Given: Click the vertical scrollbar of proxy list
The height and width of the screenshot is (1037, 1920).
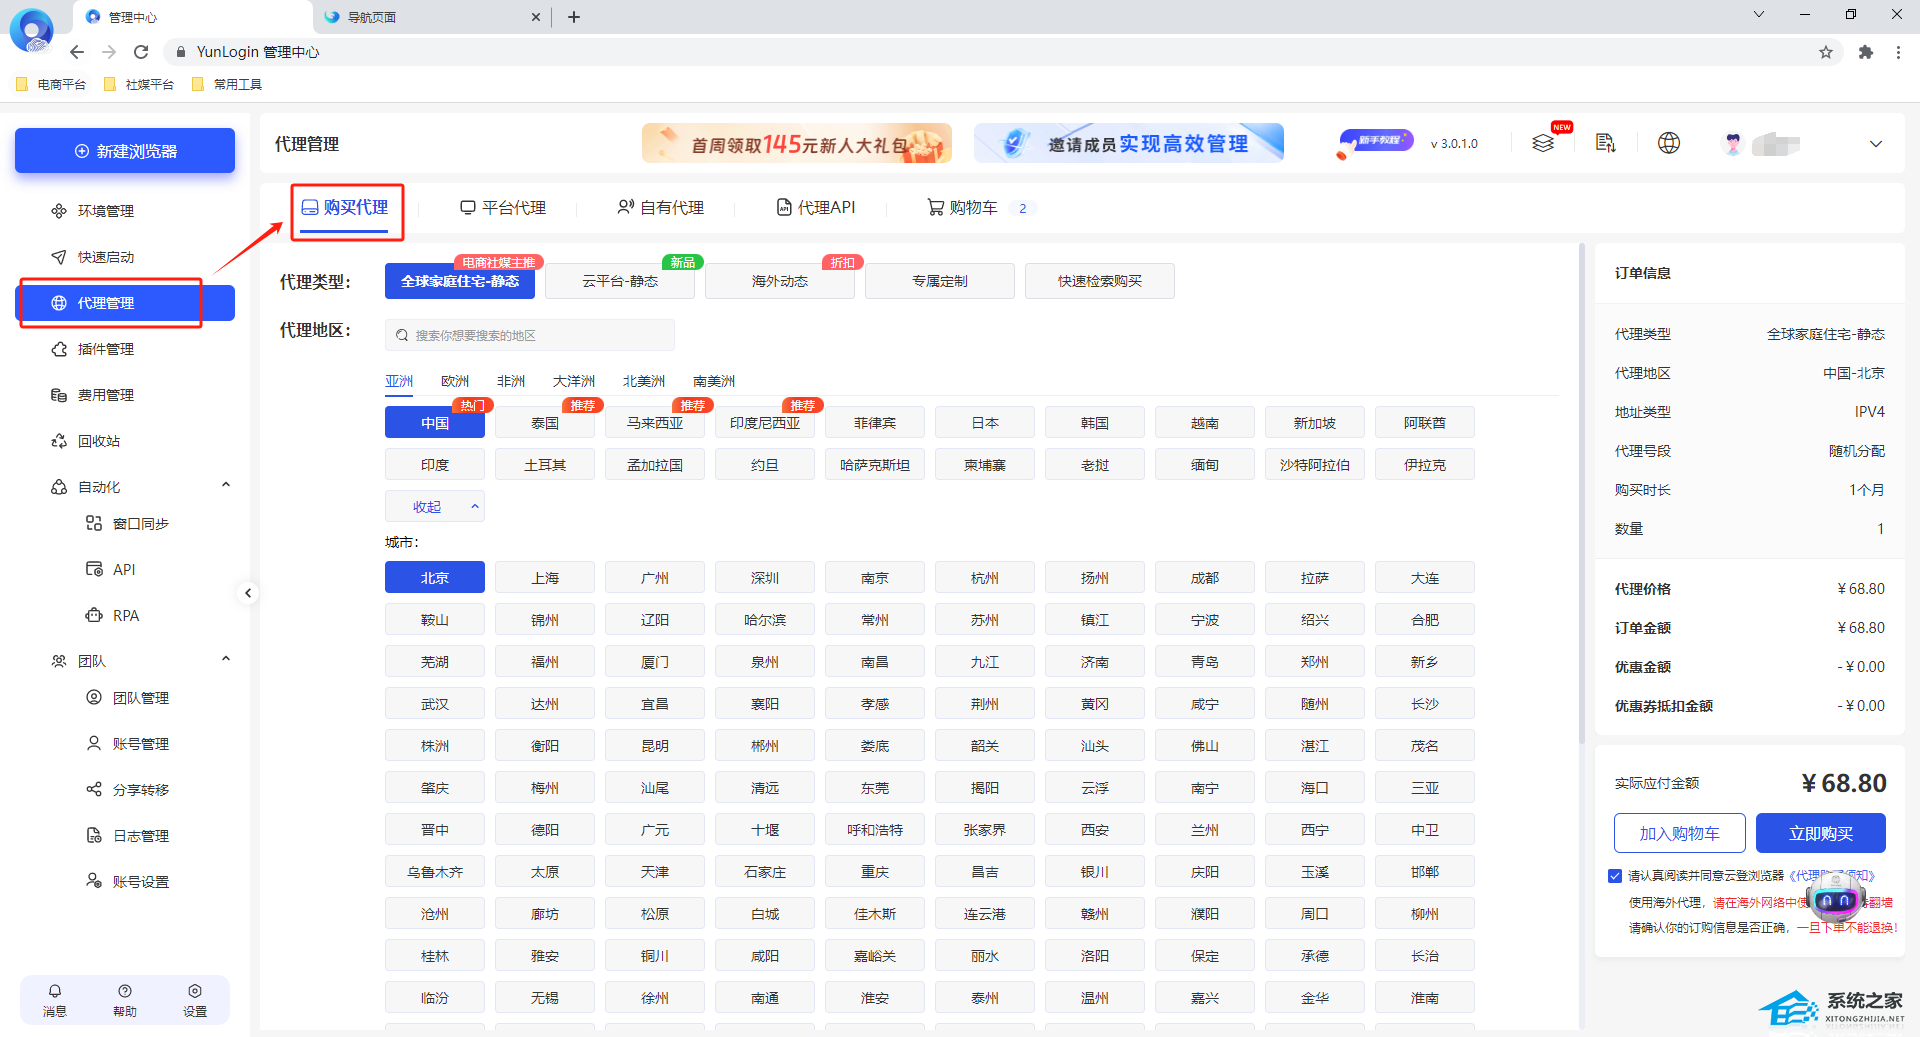Looking at the screenshot, I should click(x=1581, y=500).
